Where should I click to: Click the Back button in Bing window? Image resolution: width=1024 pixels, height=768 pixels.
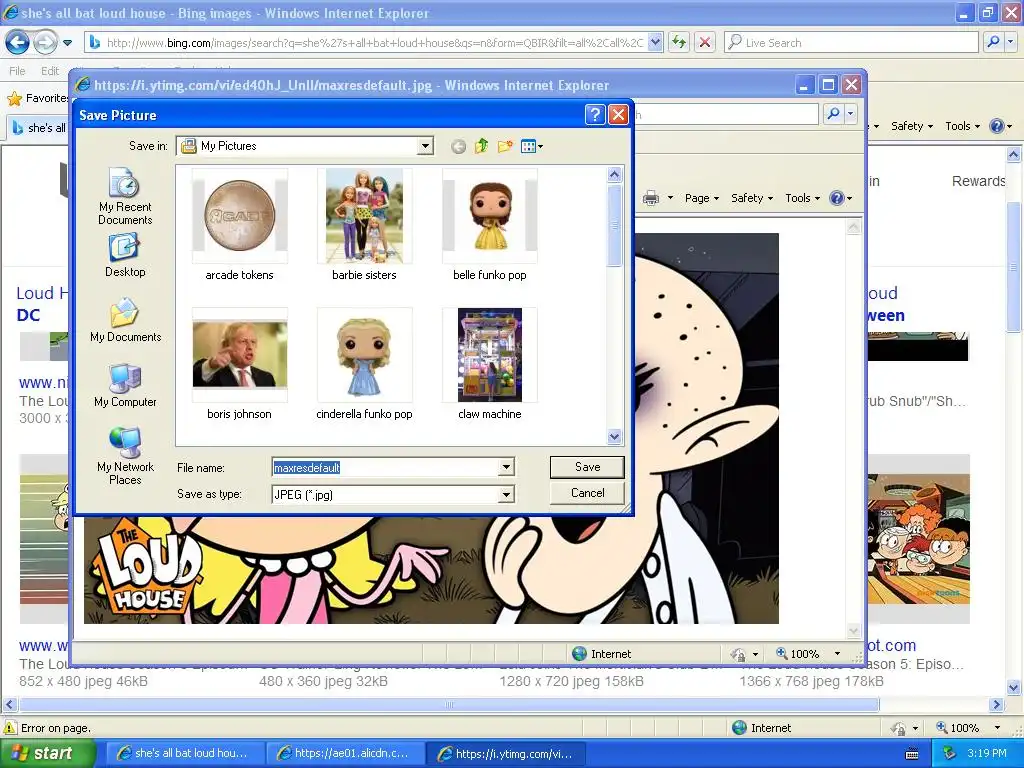coord(17,42)
